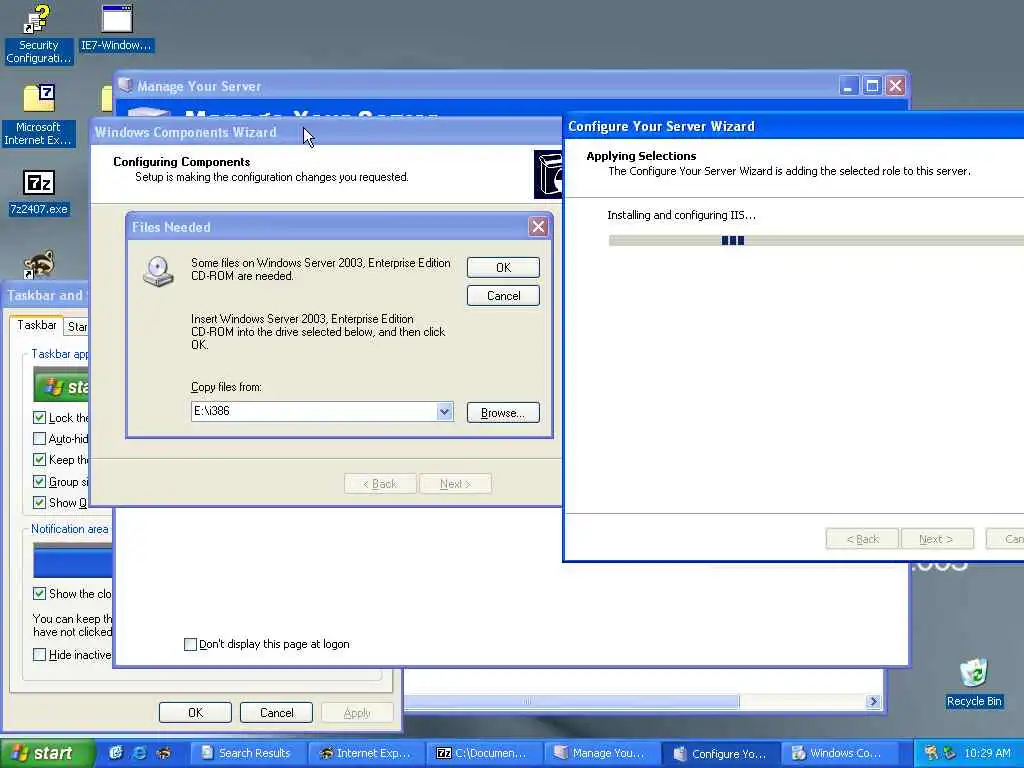Image resolution: width=1024 pixels, height=768 pixels.
Task: Click the first system tray icon
Action: pos(931,753)
